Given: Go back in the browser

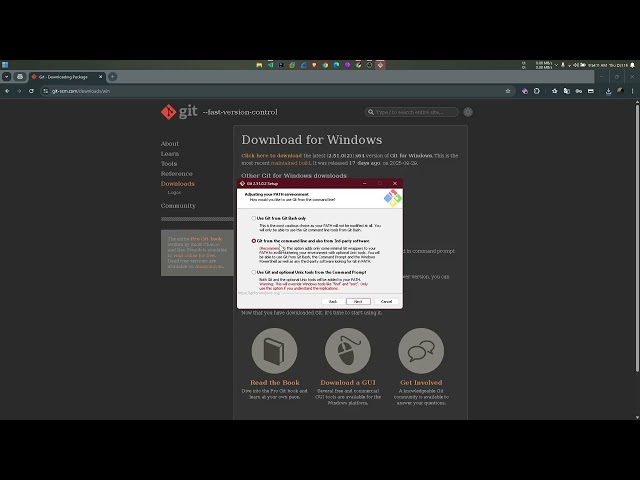Looking at the screenshot, I should (x=7, y=91).
